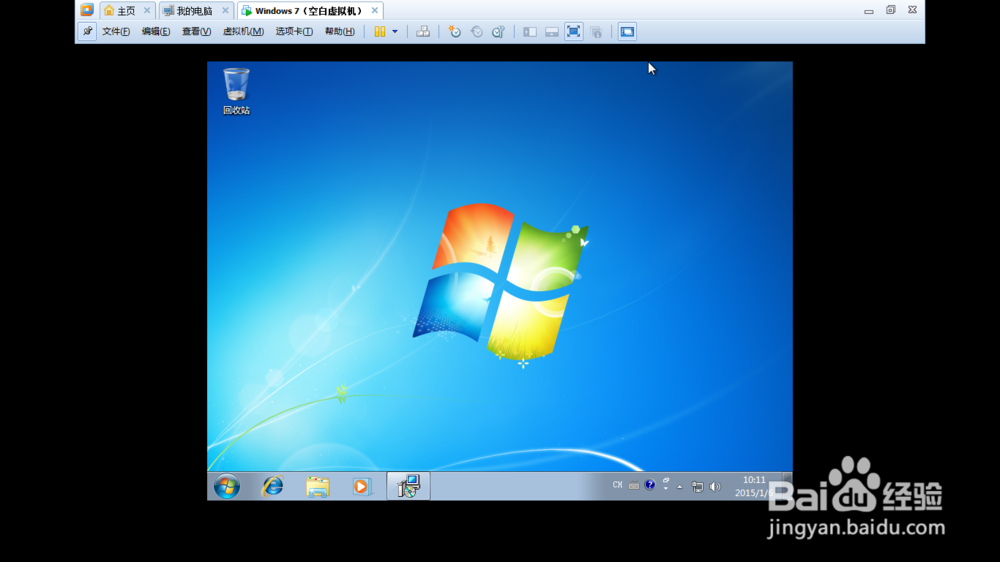Open the 编辑(E) menu
The image size is (1000, 562).
click(156, 31)
